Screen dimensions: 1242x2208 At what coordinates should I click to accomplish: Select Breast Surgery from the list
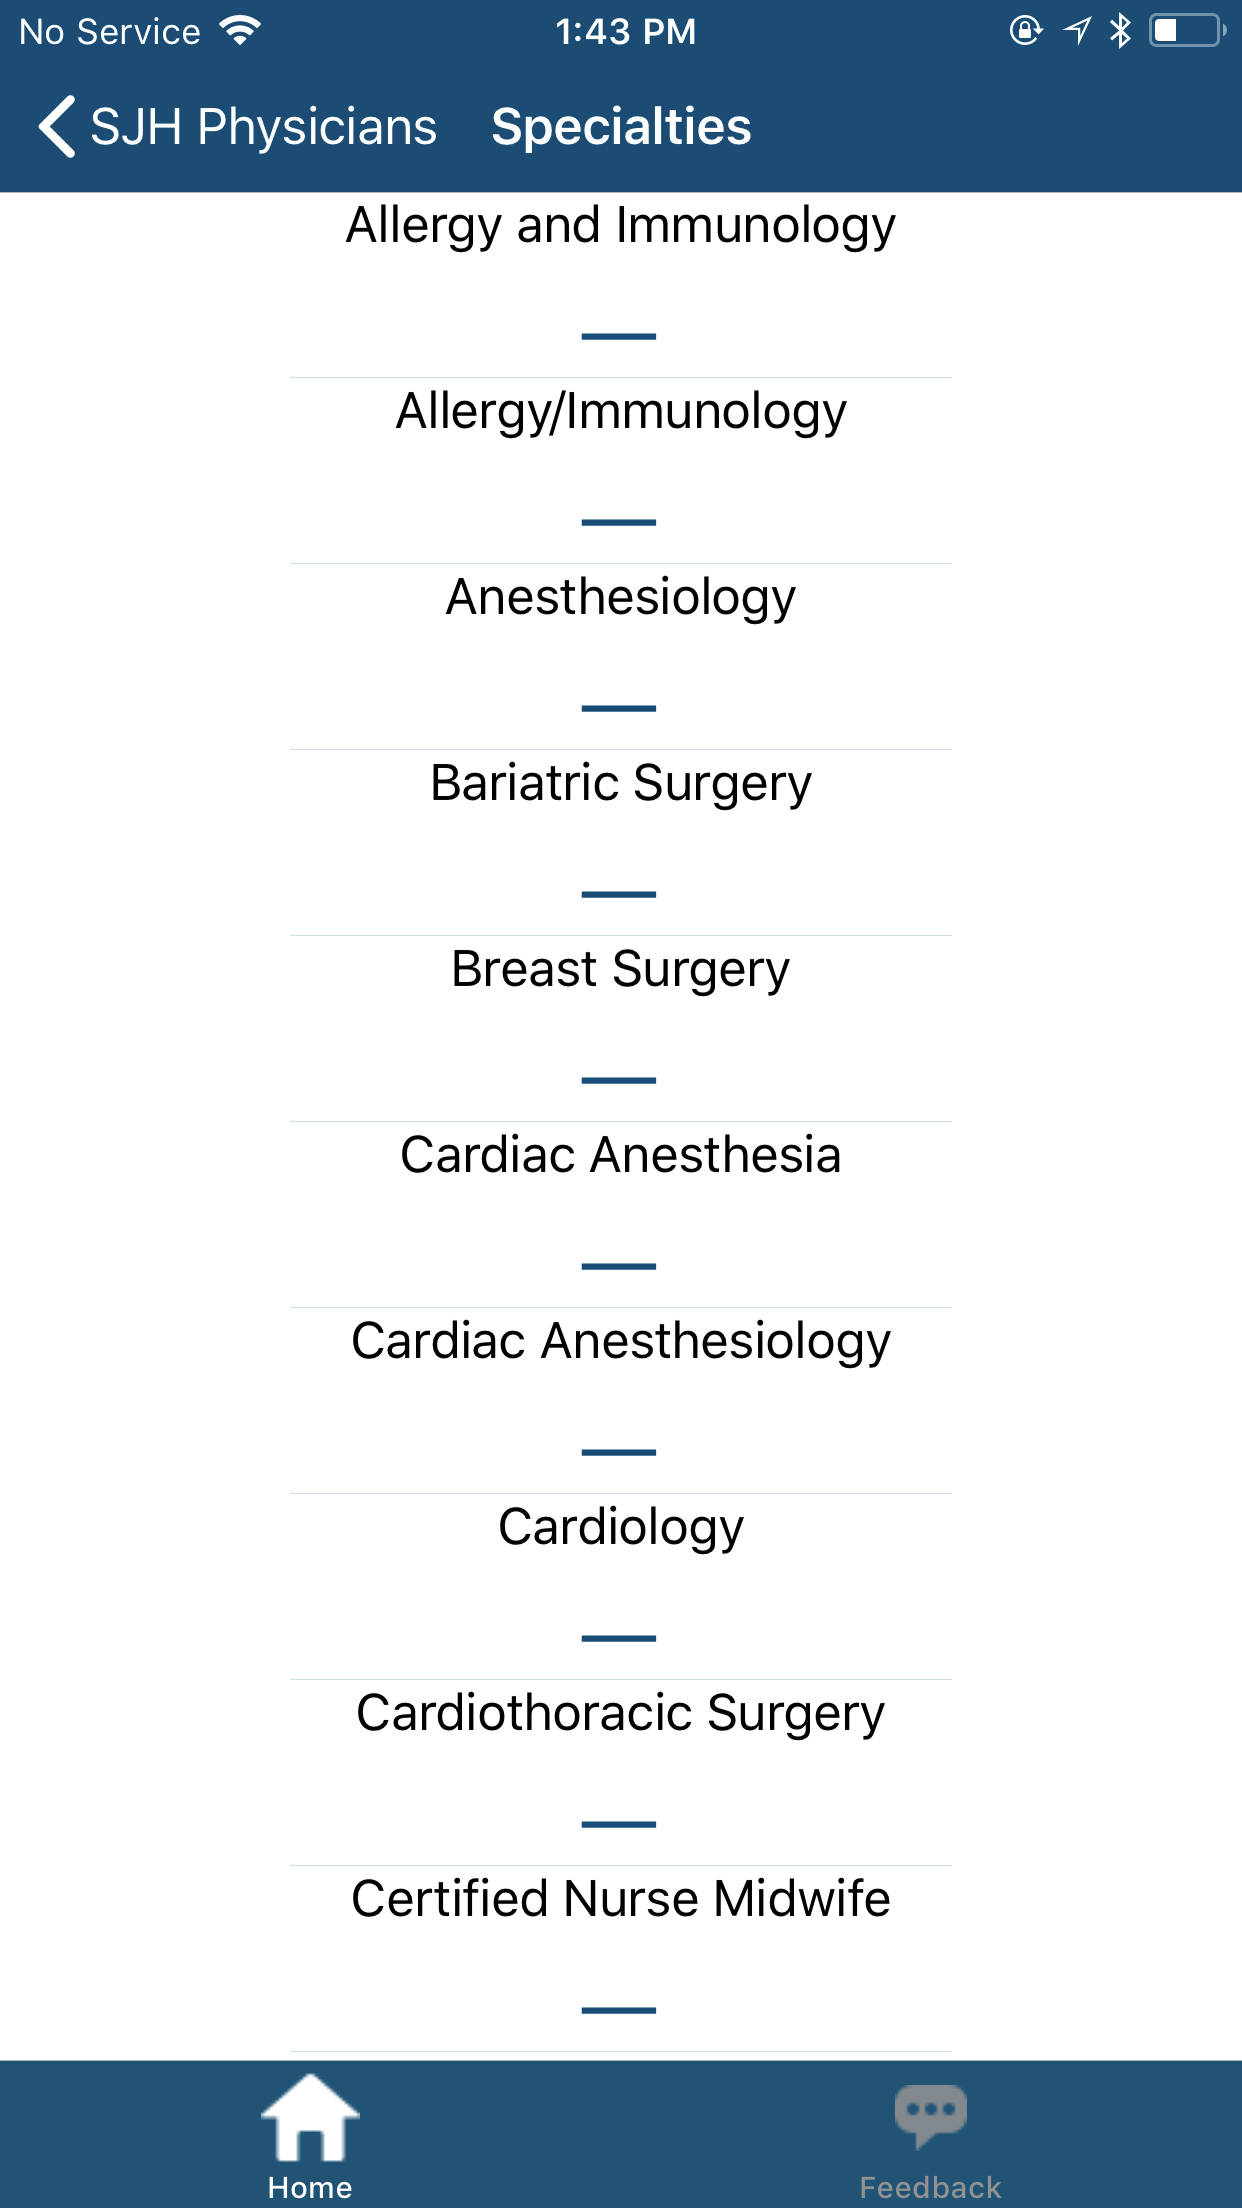click(620, 970)
